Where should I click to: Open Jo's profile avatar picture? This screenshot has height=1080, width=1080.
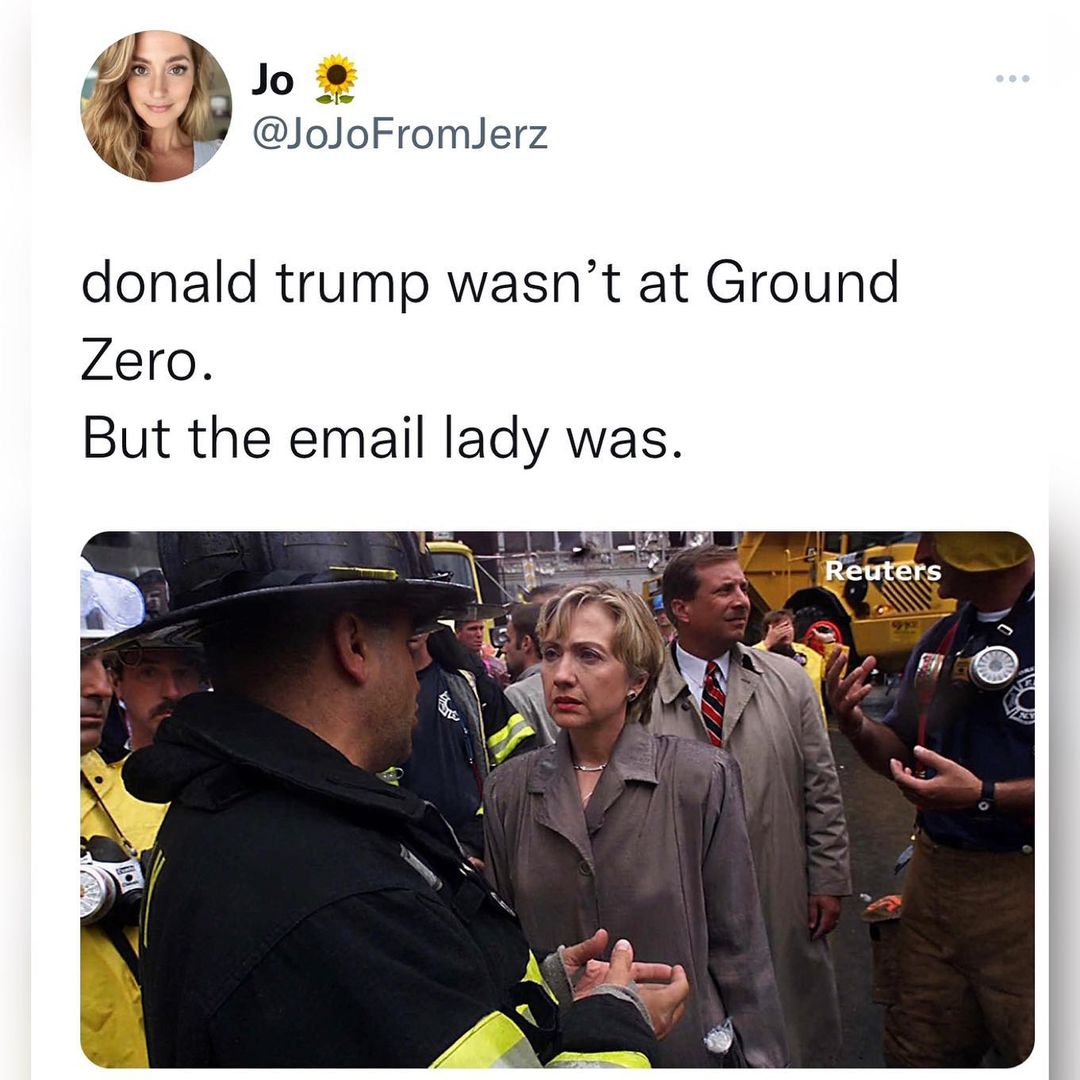(x=156, y=106)
